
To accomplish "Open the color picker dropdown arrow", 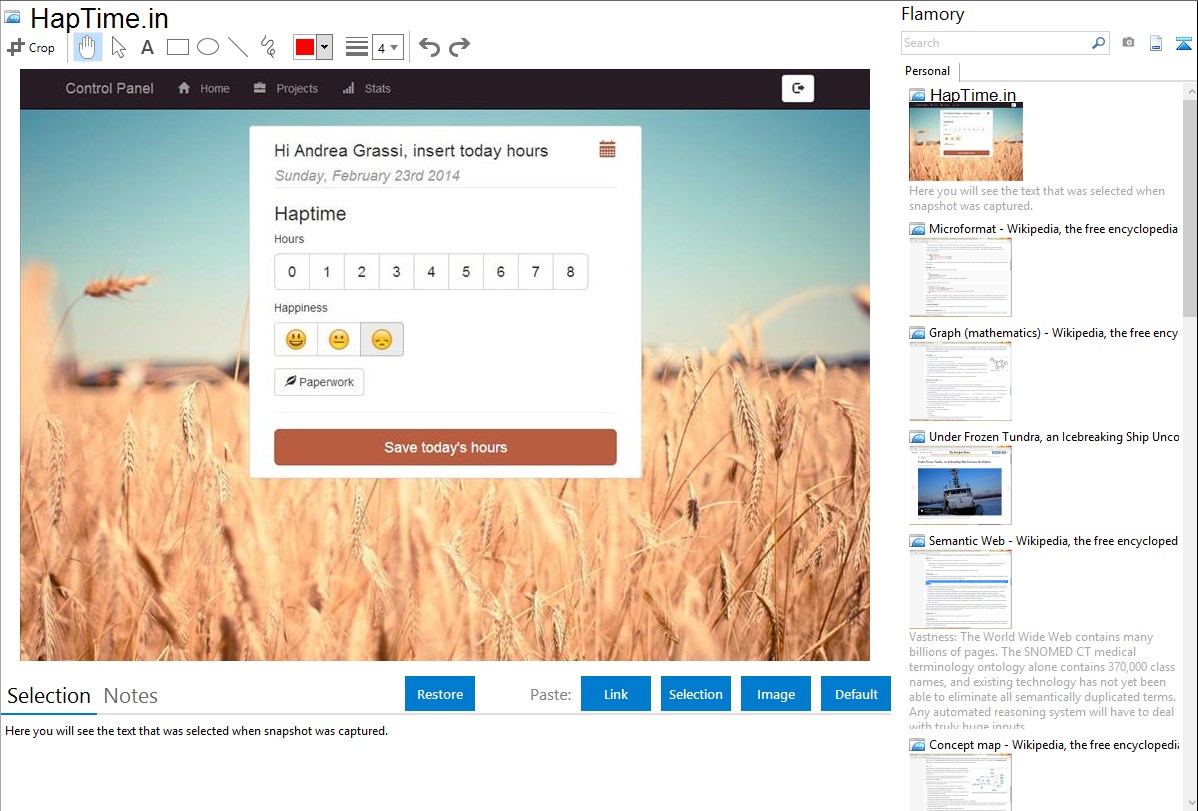I will pyautogui.click(x=325, y=47).
